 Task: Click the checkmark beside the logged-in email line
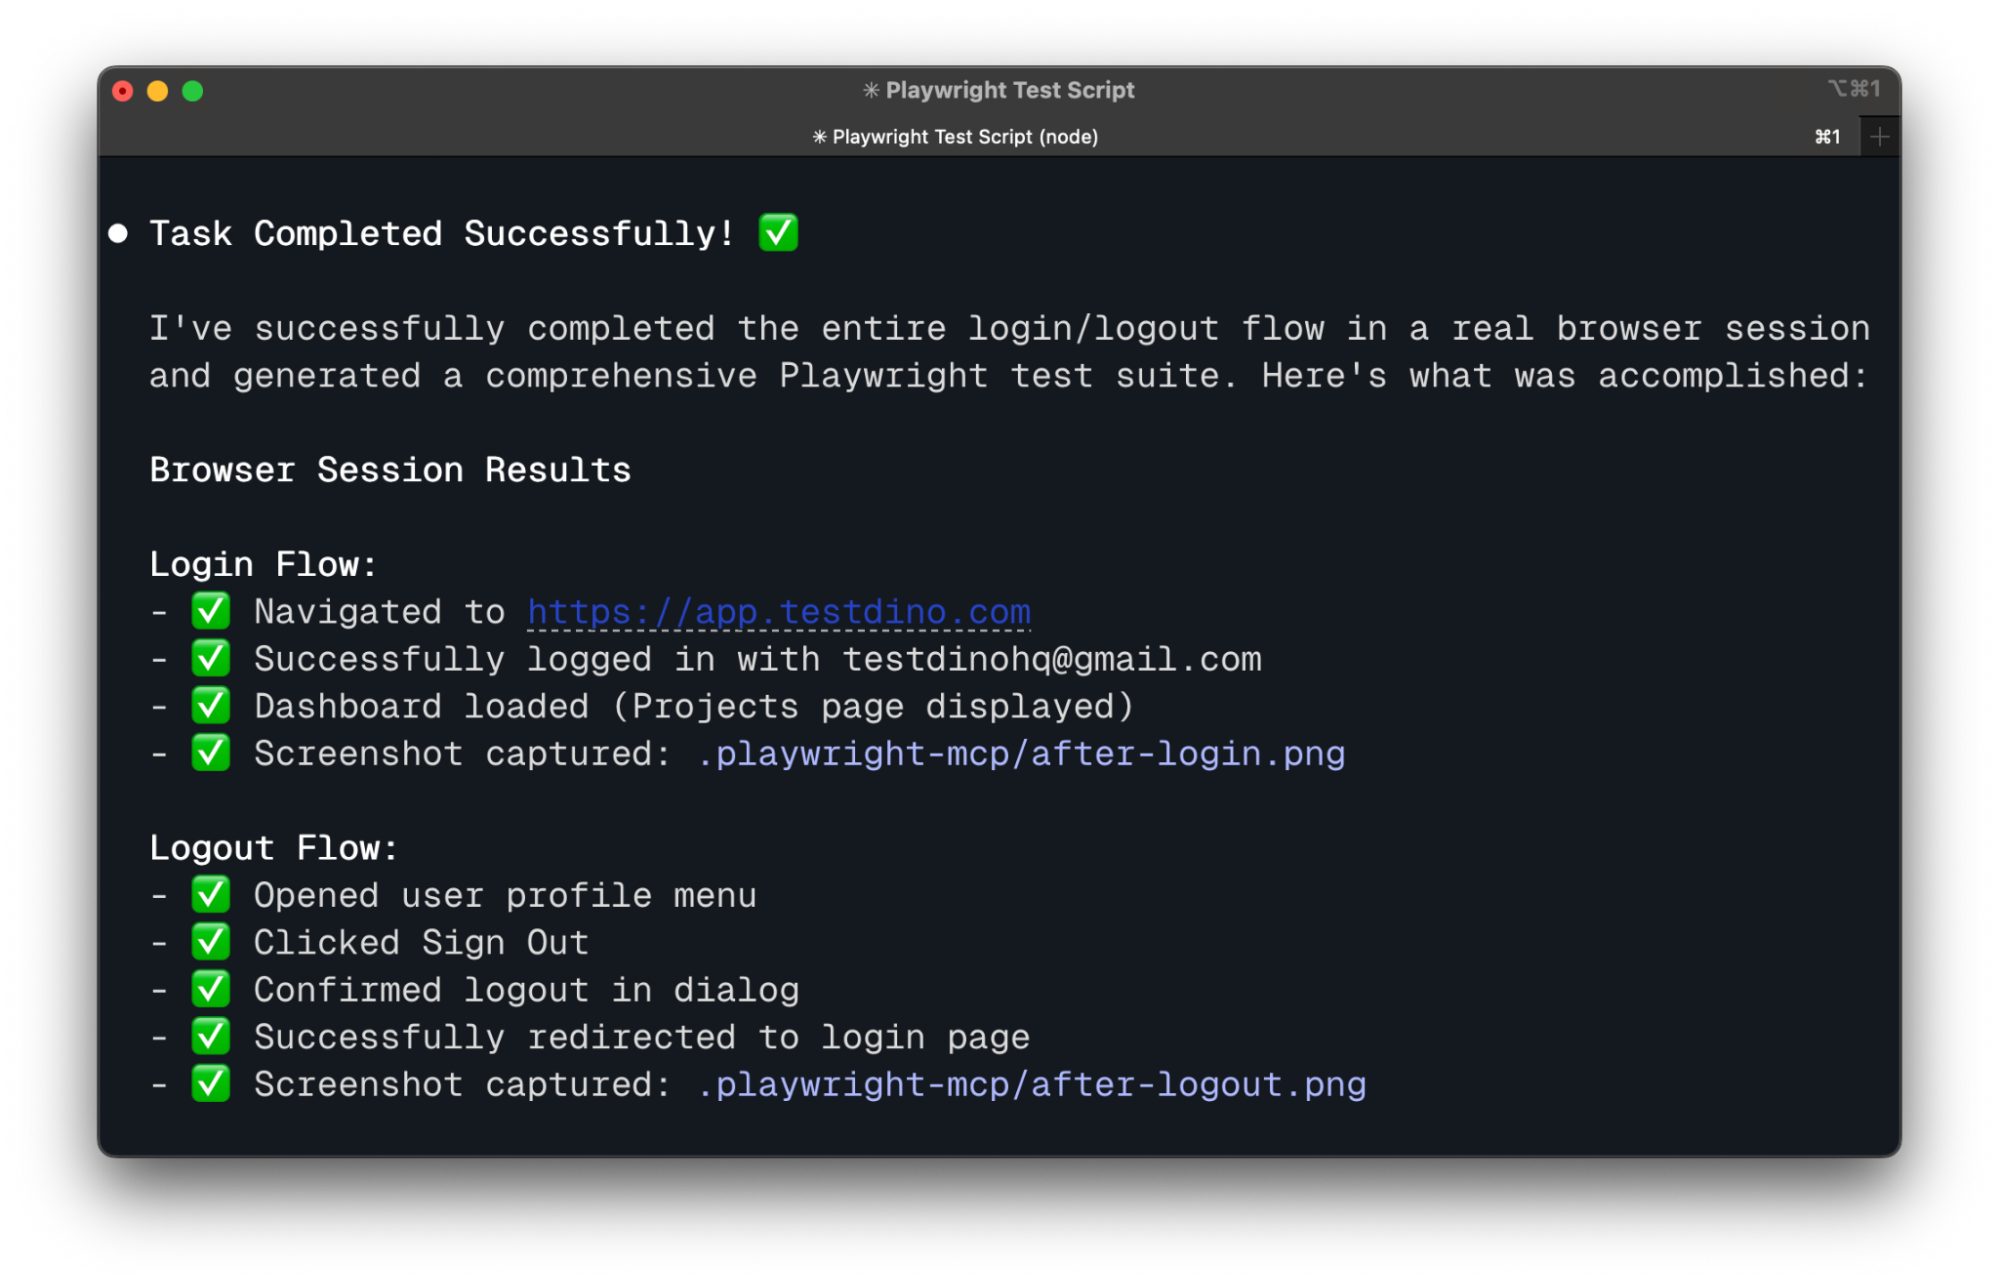click(x=210, y=658)
